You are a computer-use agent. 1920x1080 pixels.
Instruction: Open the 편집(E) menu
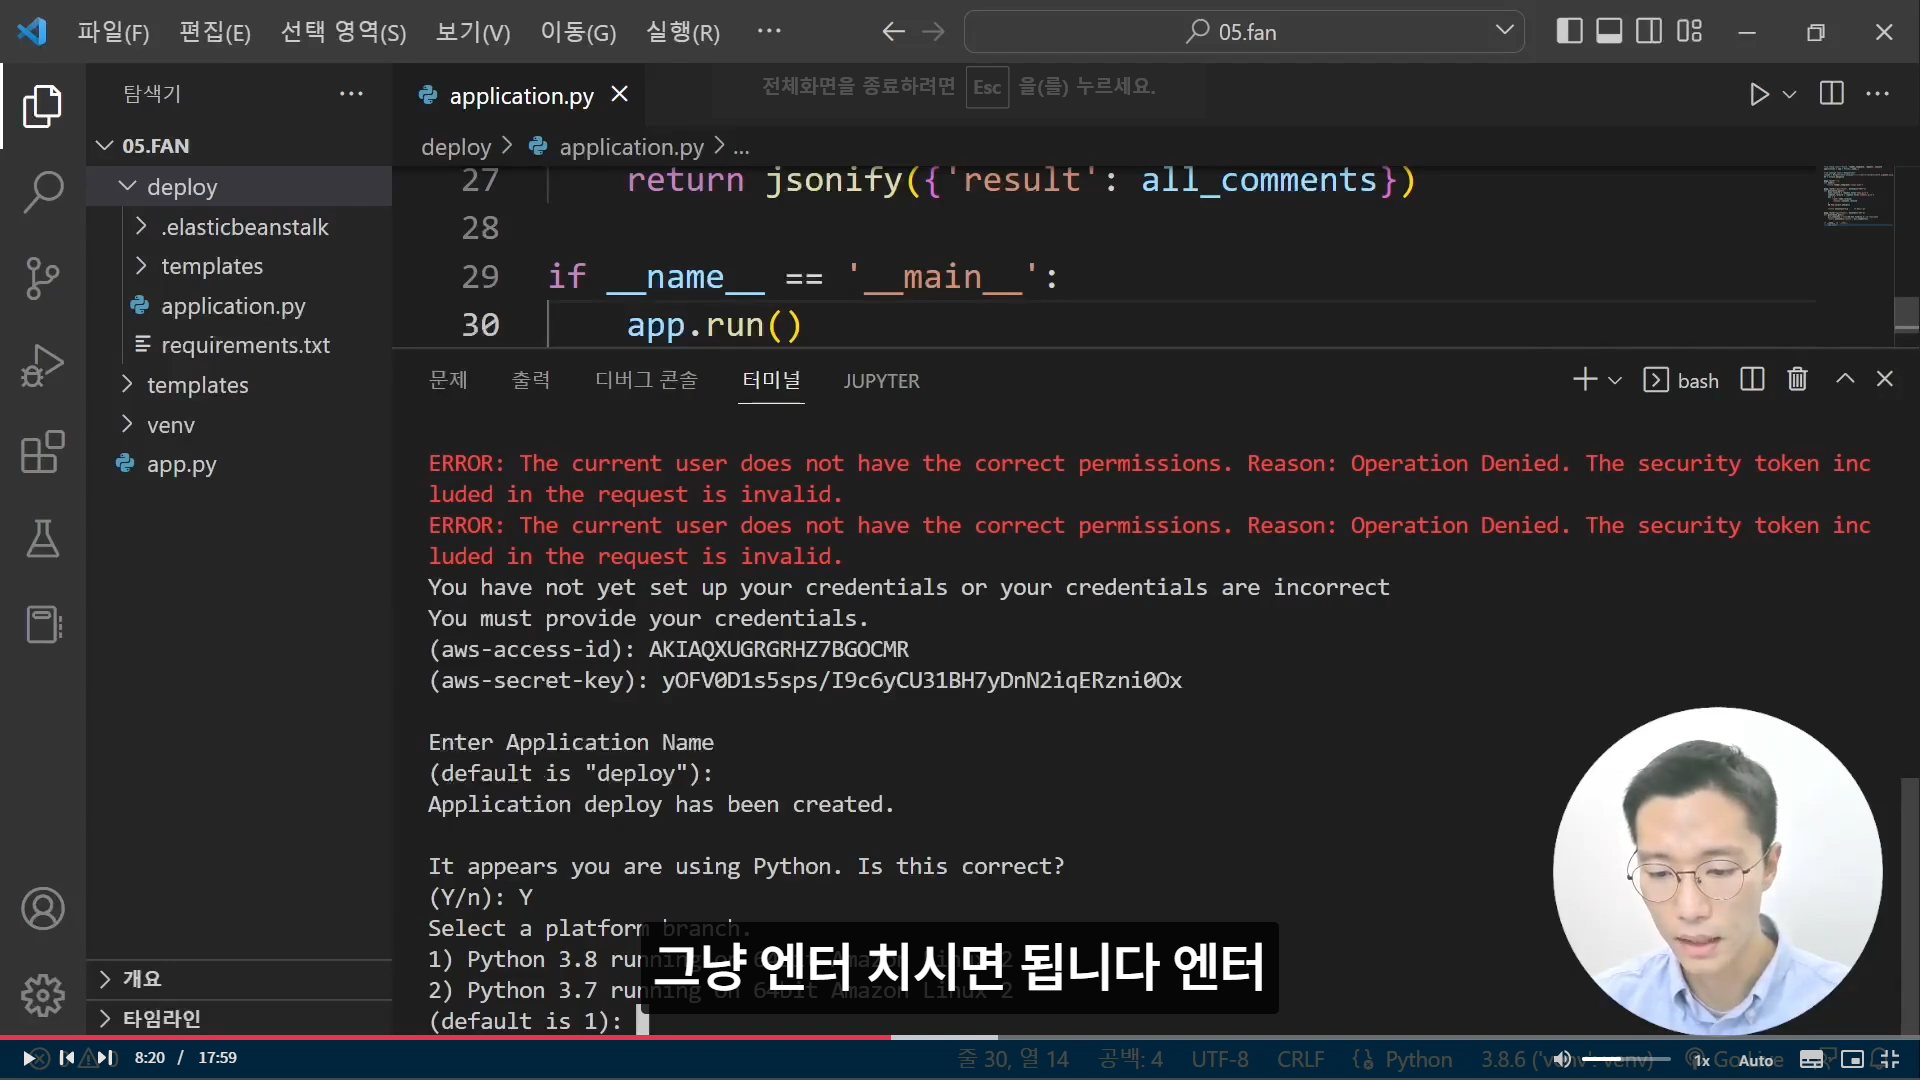215,32
